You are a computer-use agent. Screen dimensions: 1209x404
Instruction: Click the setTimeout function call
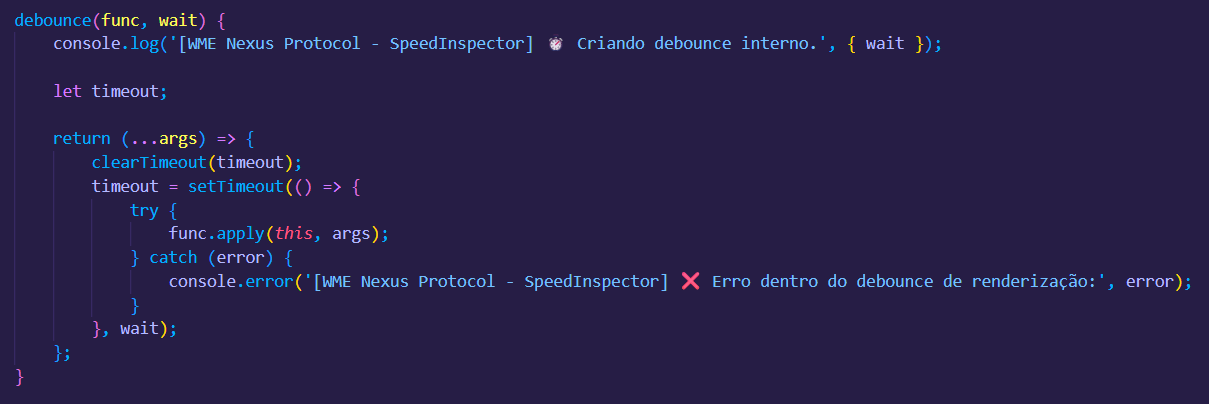(236, 187)
